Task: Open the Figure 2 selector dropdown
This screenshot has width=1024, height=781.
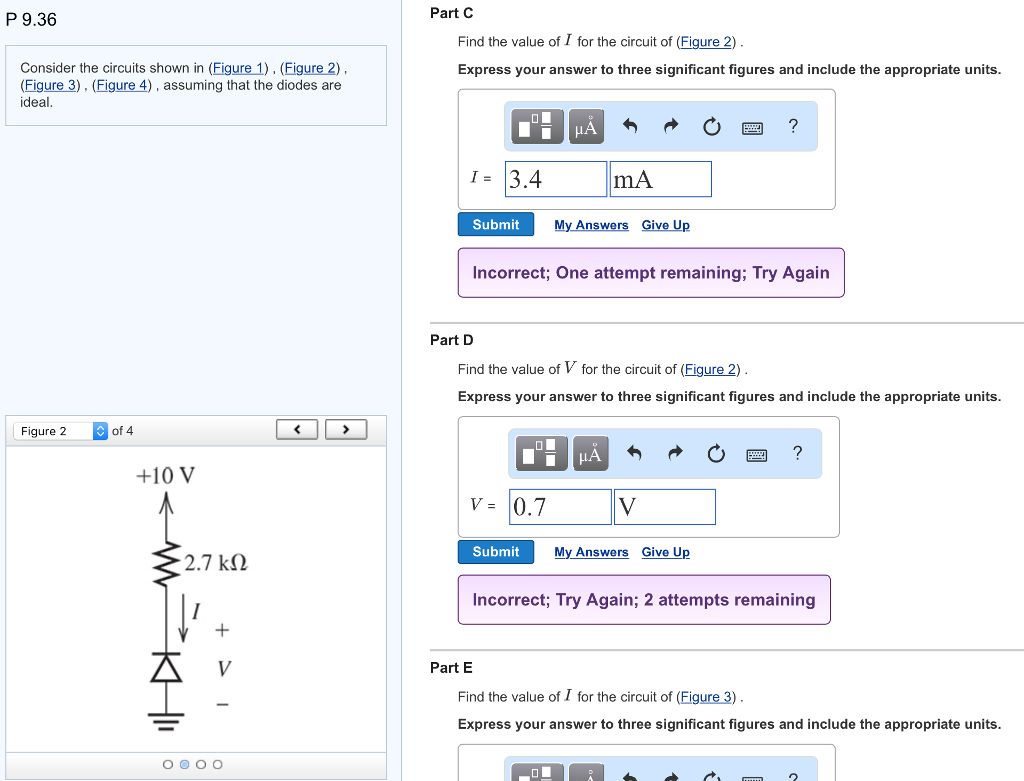Action: [61, 431]
